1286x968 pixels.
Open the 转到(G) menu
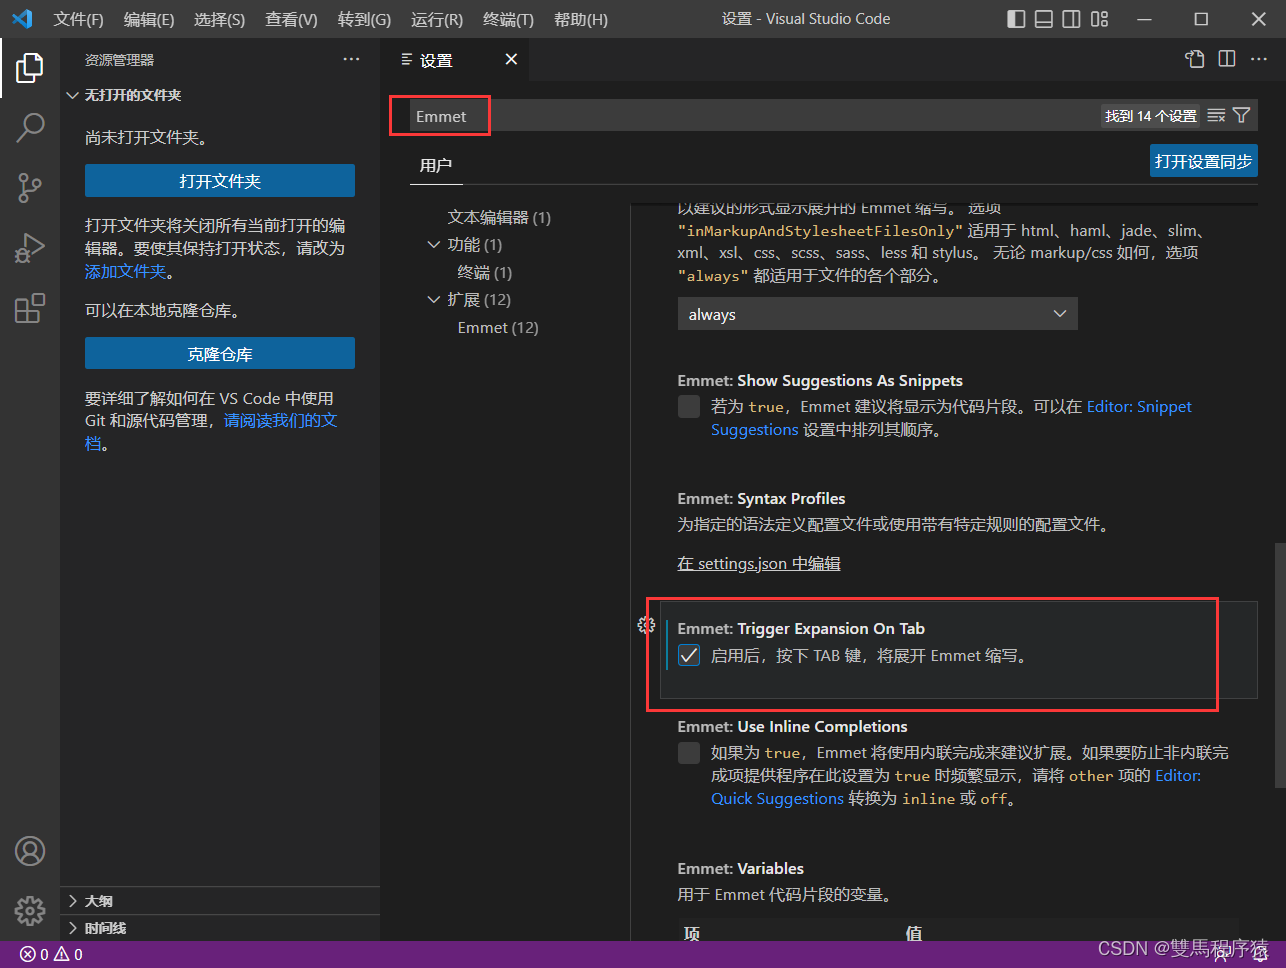(x=364, y=19)
